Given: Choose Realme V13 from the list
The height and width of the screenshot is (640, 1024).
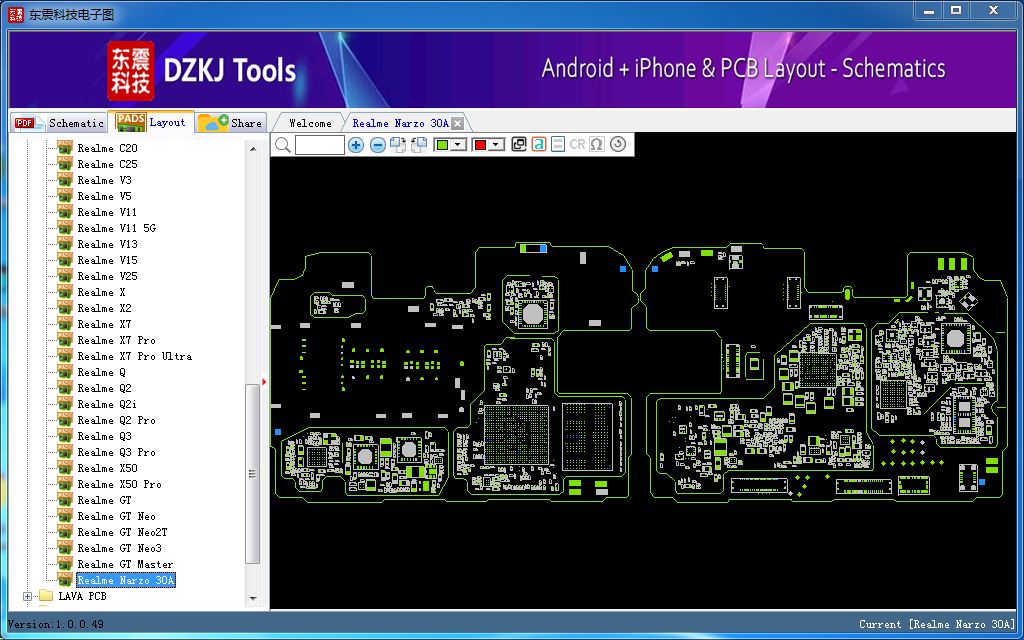Looking at the screenshot, I should click(107, 244).
